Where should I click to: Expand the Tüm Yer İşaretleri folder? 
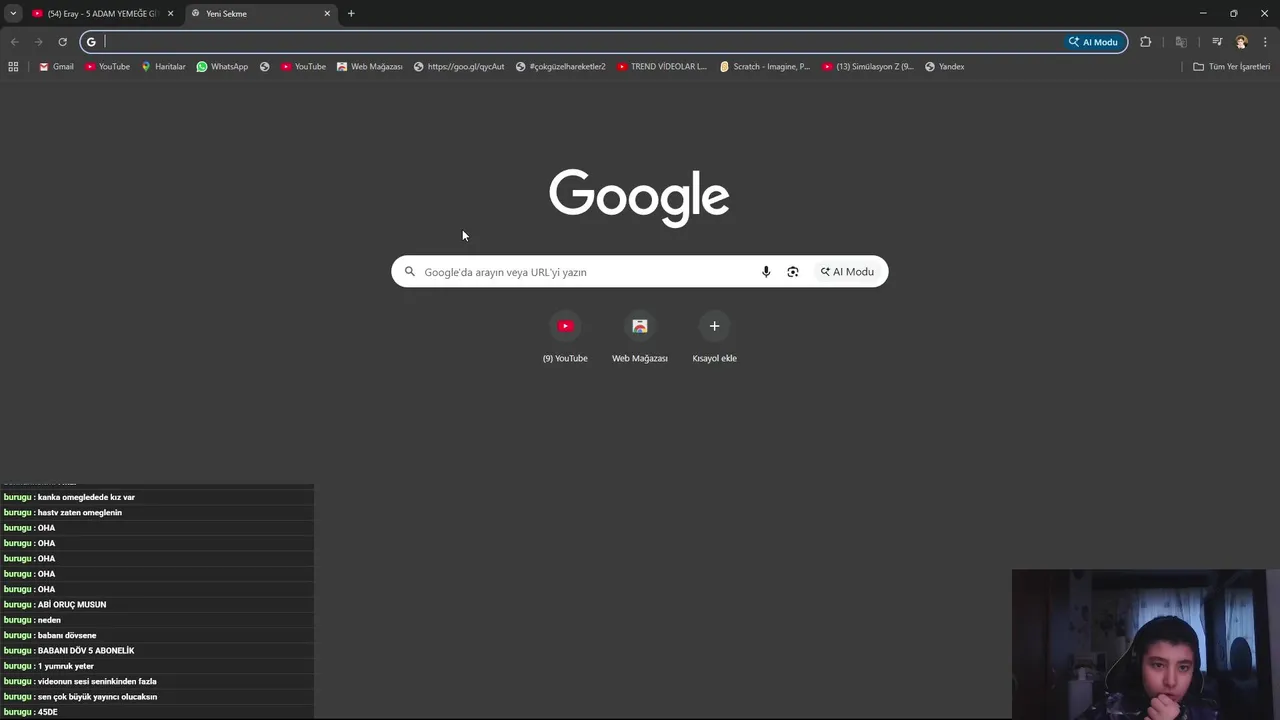click(x=1231, y=67)
